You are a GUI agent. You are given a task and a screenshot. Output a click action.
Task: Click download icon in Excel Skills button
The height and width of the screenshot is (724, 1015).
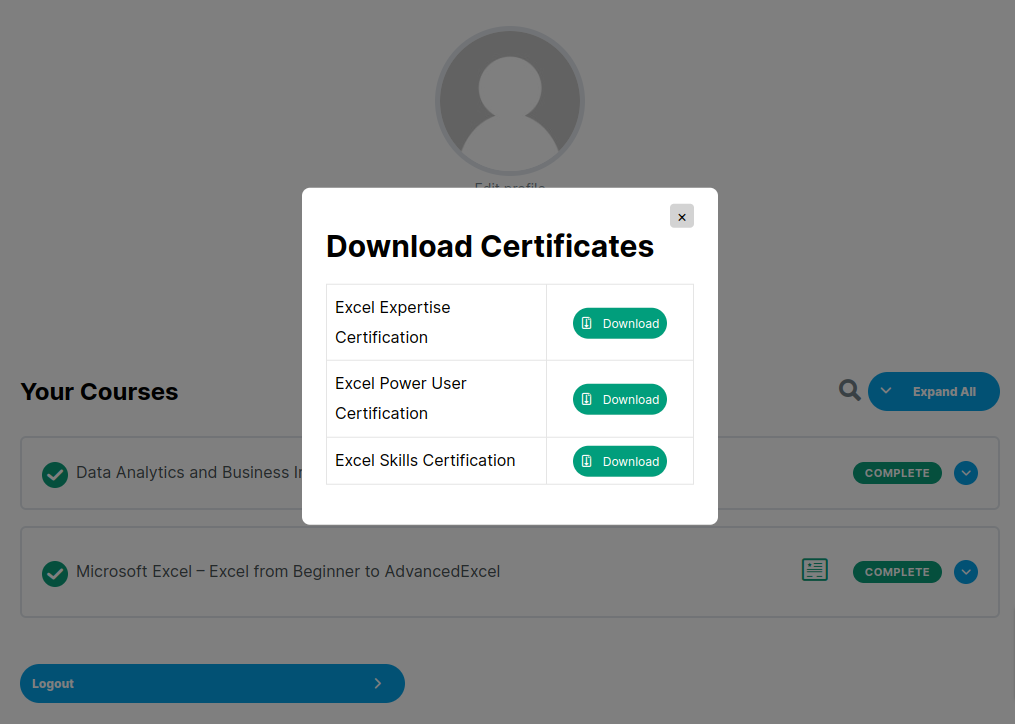pos(587,461)
